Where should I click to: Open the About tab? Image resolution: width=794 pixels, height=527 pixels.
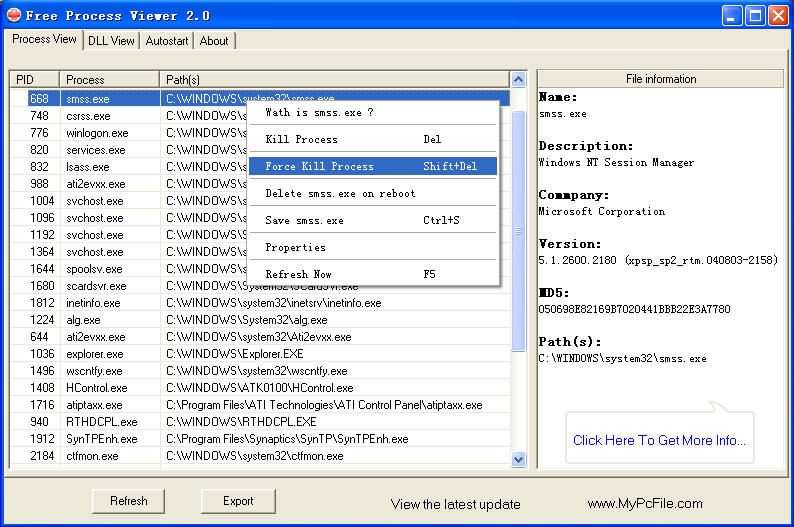(214, 41)
